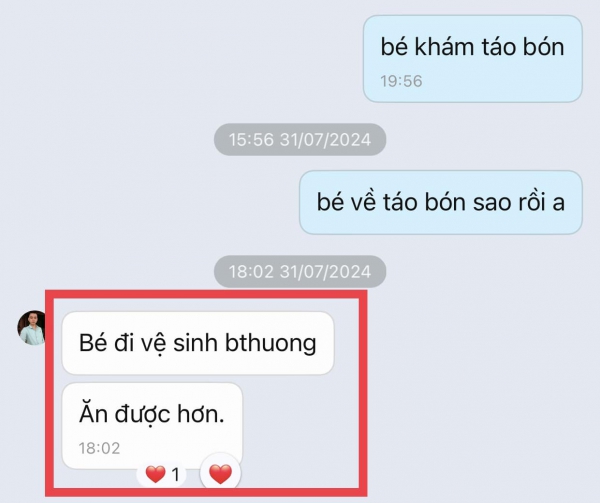
Task: Select the 'Bé đi vệ sinh bthuong' message
Action: click(x=198, y=343)
